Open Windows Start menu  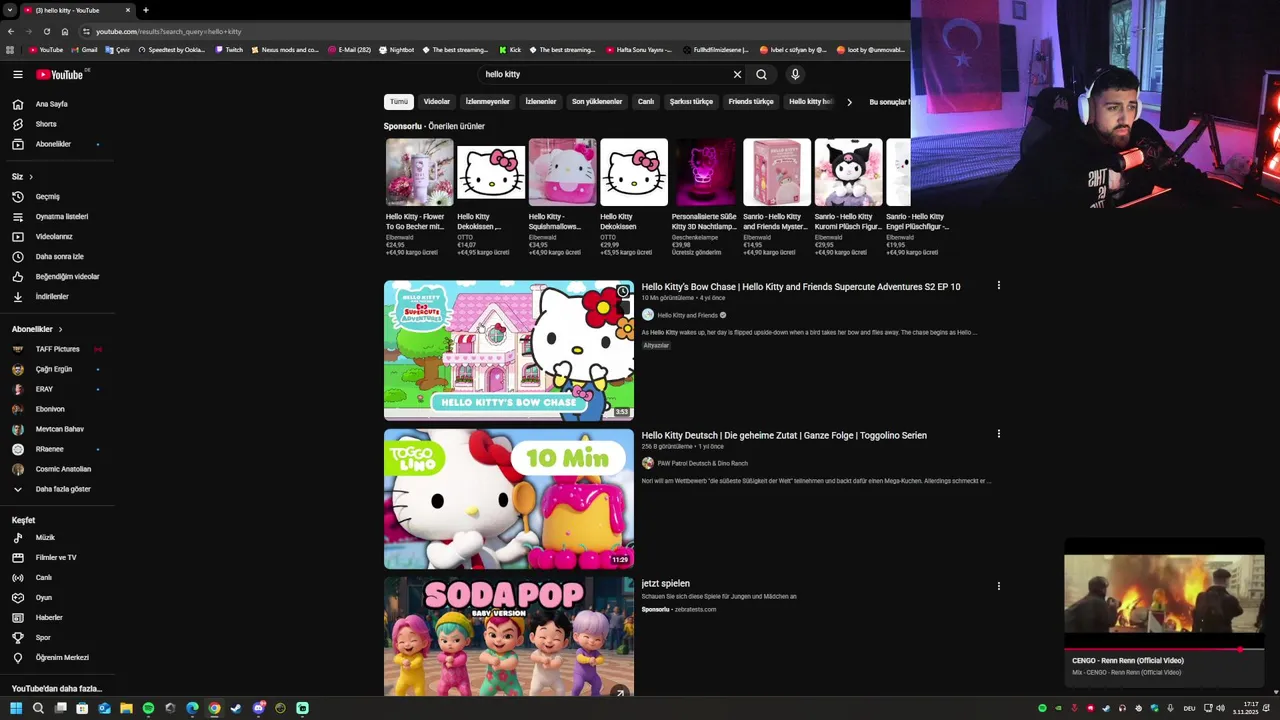(16, 708)
